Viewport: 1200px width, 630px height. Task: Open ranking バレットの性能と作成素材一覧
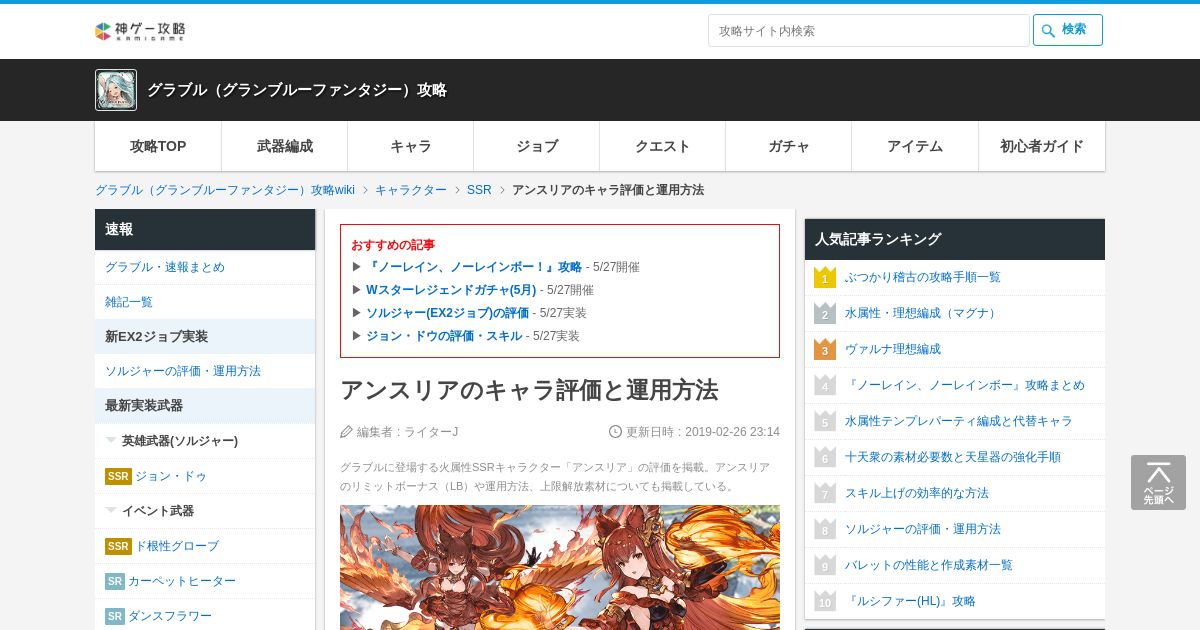click(x=929, y=565)
